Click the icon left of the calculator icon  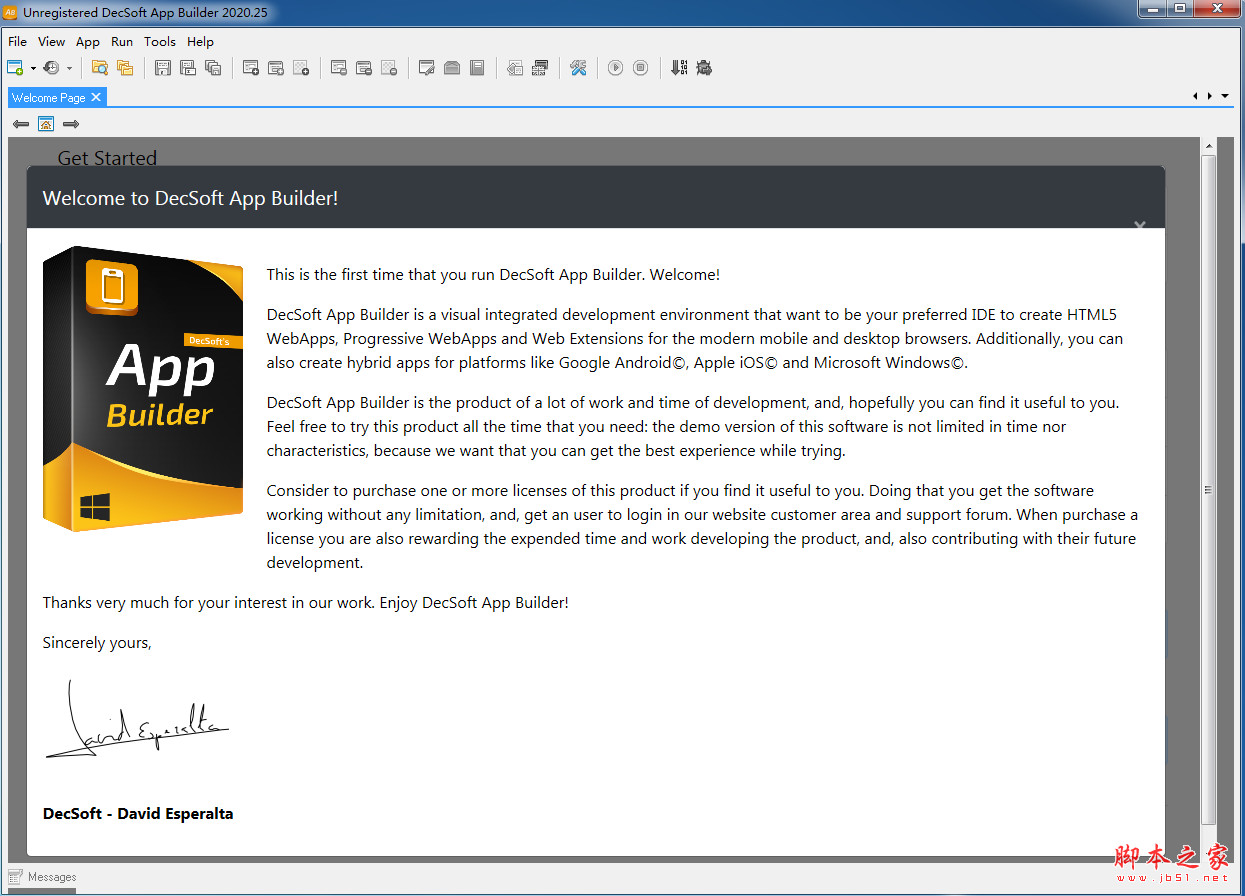coord(515,68)
